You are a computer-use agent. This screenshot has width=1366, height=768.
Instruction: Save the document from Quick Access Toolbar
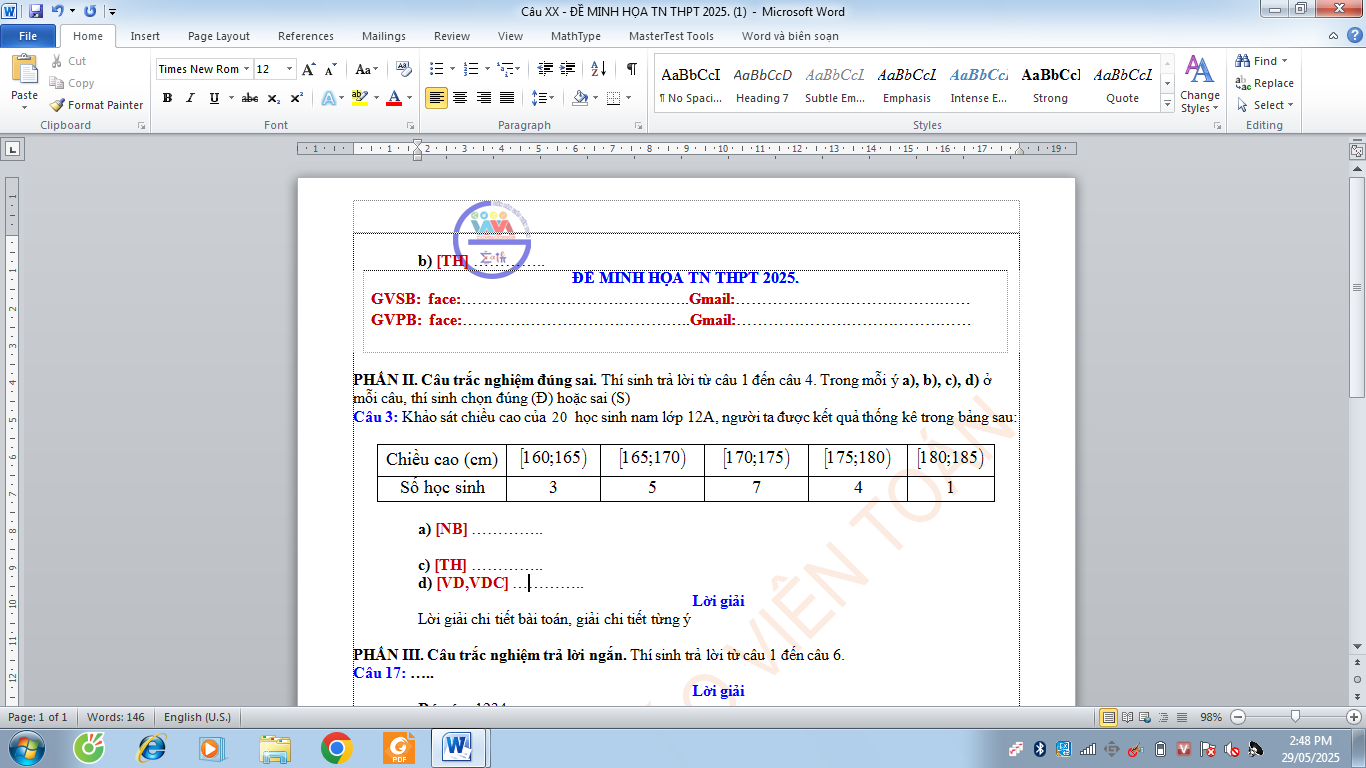(36, 11)
